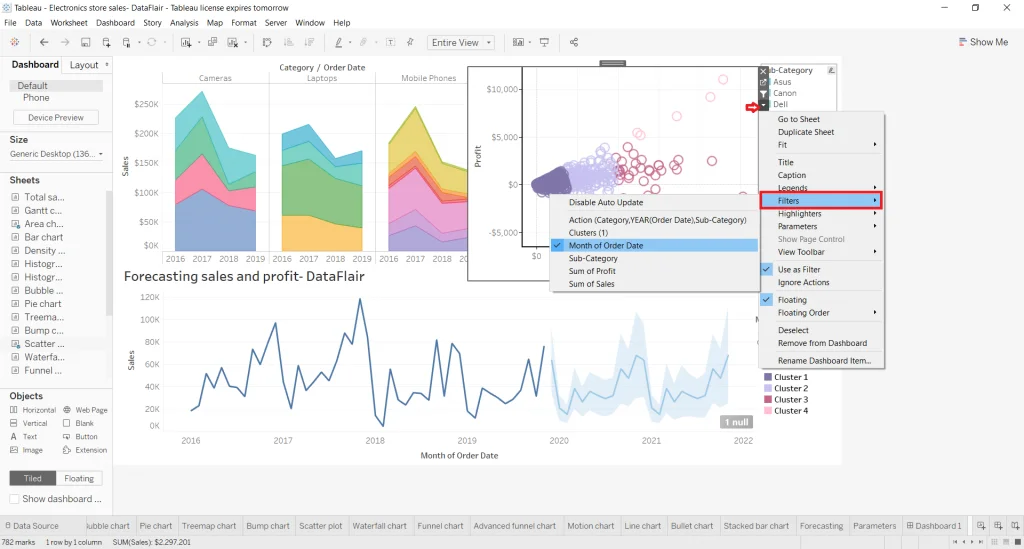Toggle the Show dashboard title checkbox

click(x=14, y=499)
